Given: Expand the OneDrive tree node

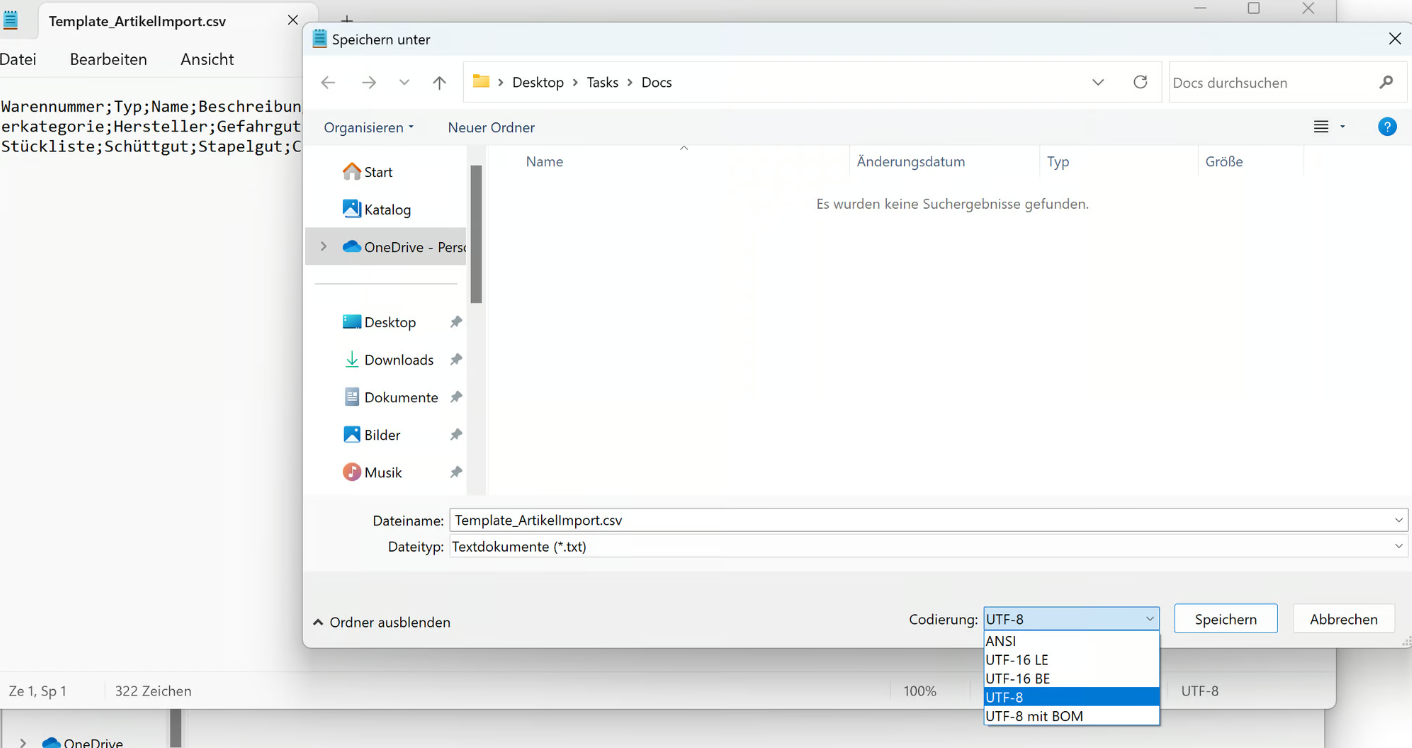Looking at the screenshot, I should tap(323, 246).
